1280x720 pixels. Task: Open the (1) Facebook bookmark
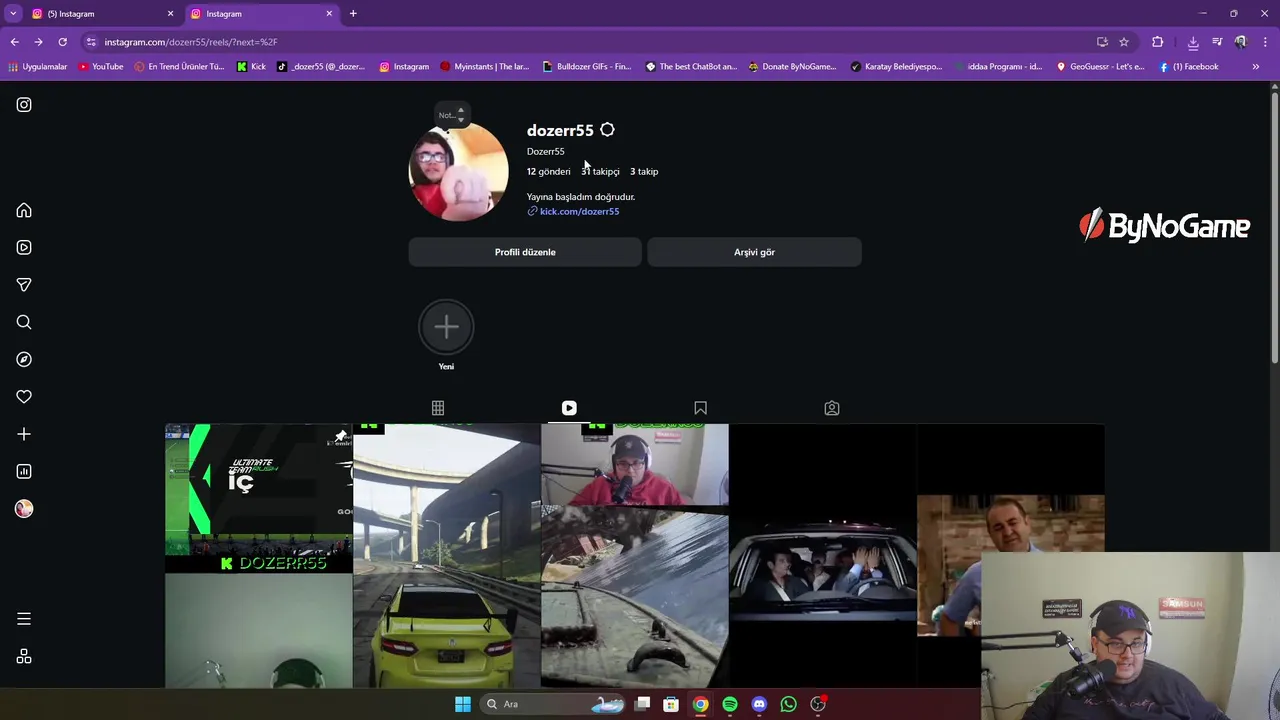click(1189, 67)
